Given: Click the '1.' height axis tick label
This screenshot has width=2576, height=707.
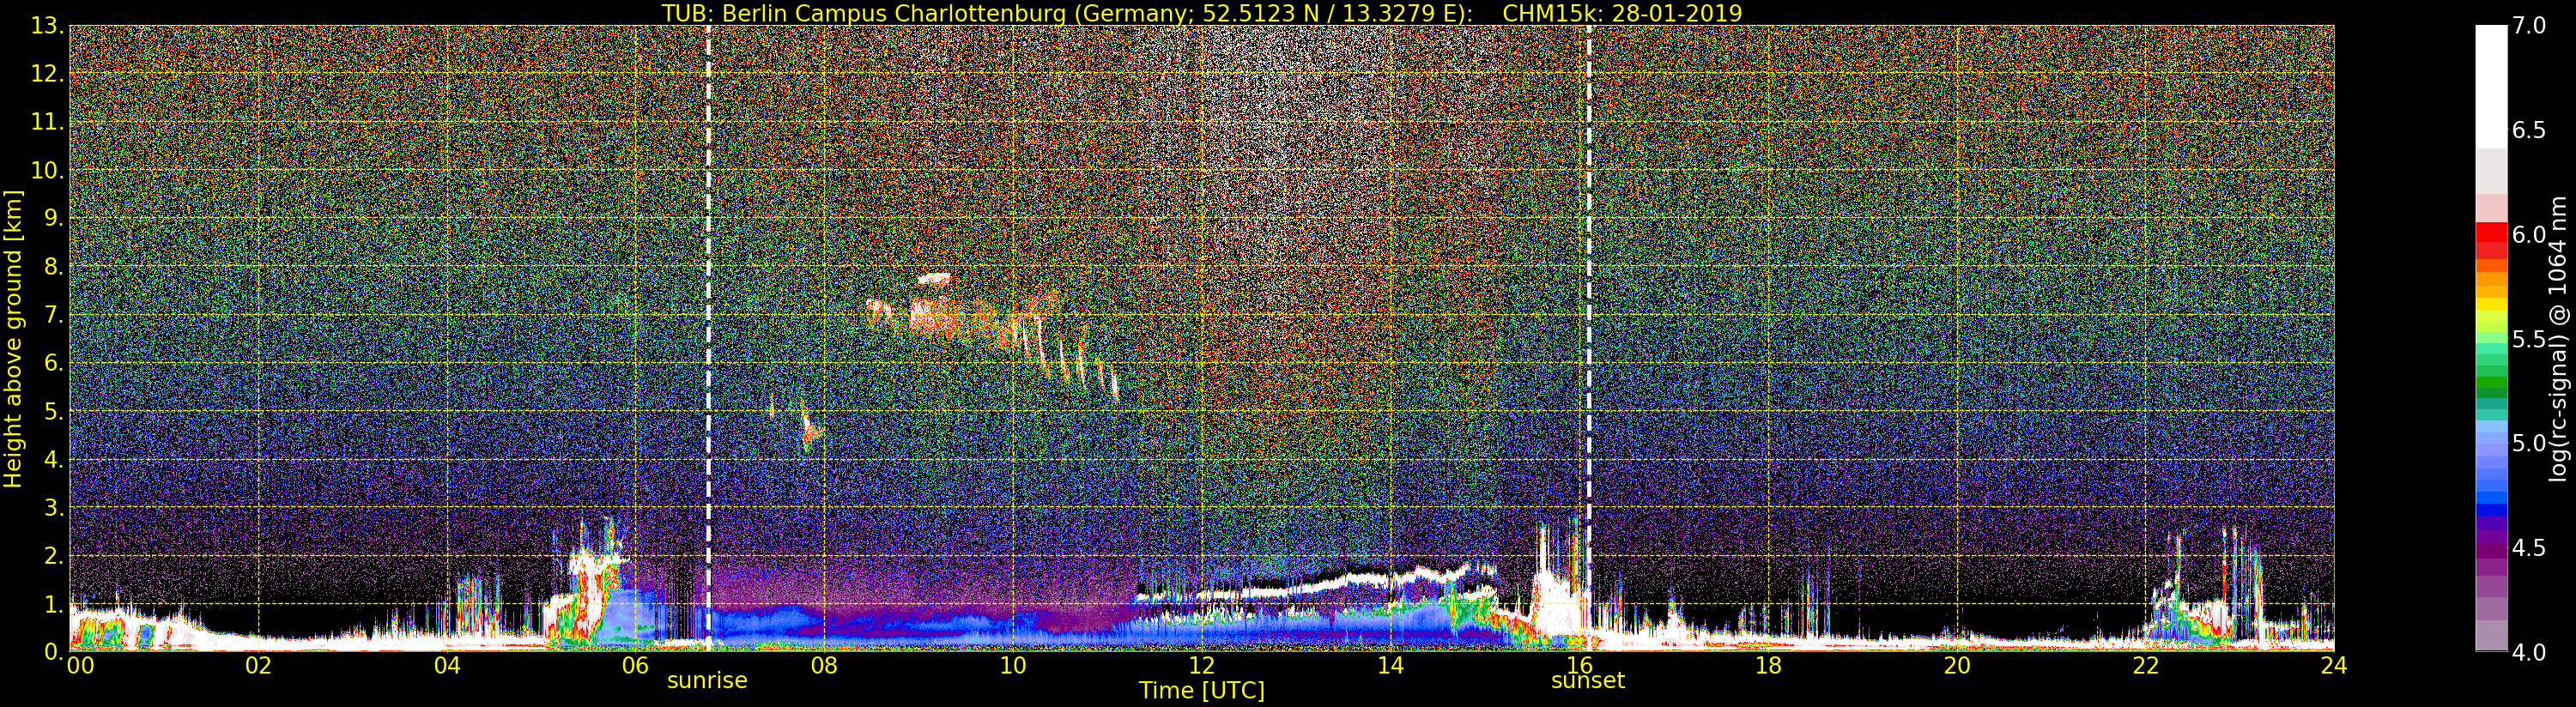Looking at the screenshot, I should pos(53,603).
